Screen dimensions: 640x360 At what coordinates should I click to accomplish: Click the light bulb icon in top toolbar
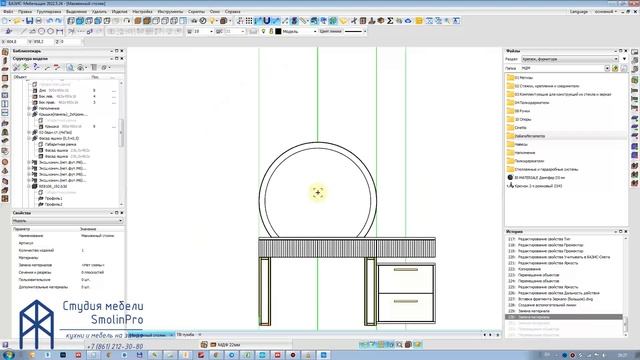pyautogui.click(x=212, y=20)
